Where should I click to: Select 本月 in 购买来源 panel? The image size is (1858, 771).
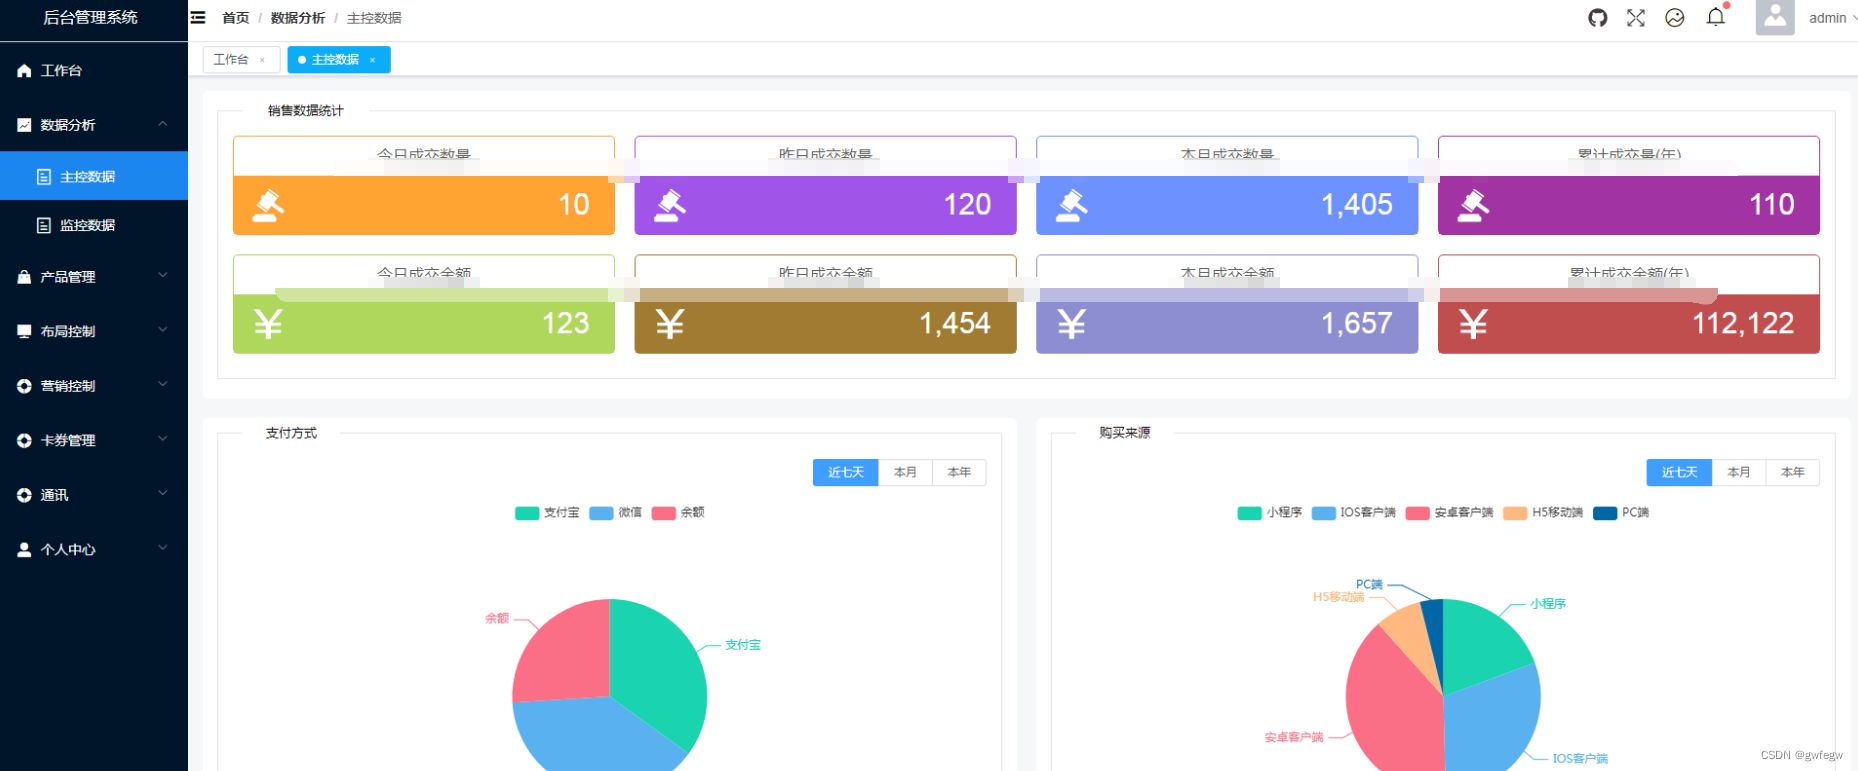click(1739, 472)
